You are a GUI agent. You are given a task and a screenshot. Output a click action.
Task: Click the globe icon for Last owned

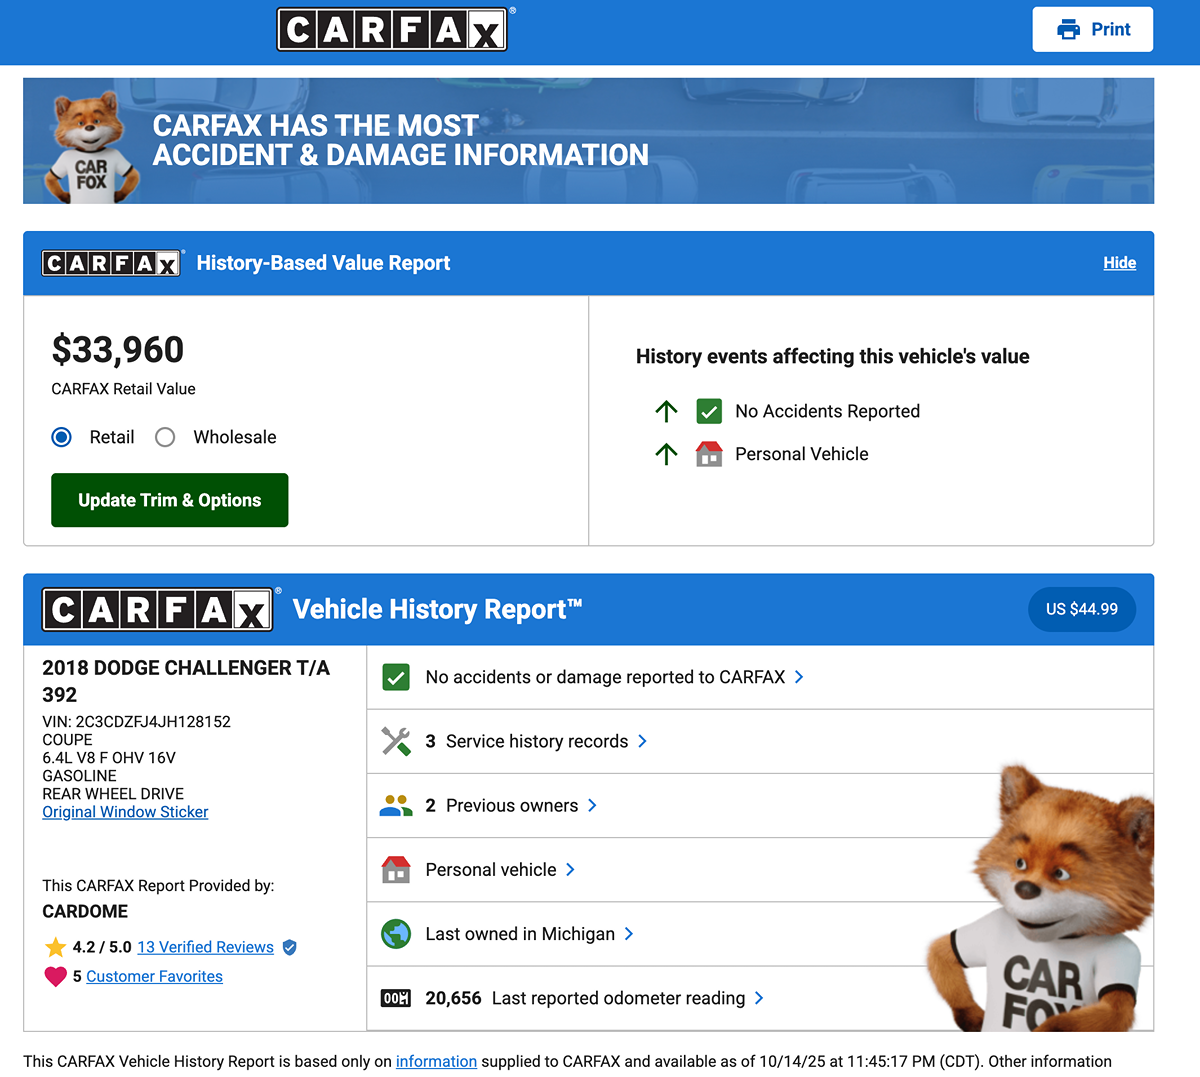tap(396, 934)
